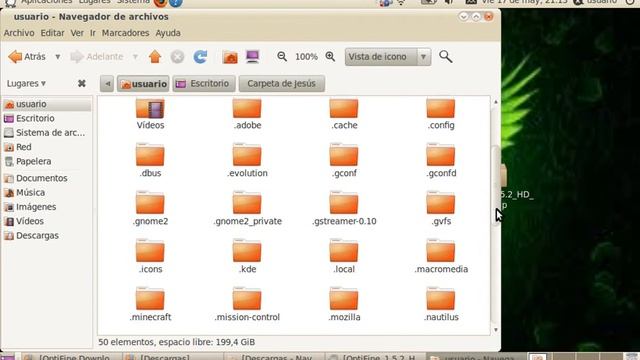Open the Ir menu
Viewport: 640px width, 360px height.
[x=93, y=33]
